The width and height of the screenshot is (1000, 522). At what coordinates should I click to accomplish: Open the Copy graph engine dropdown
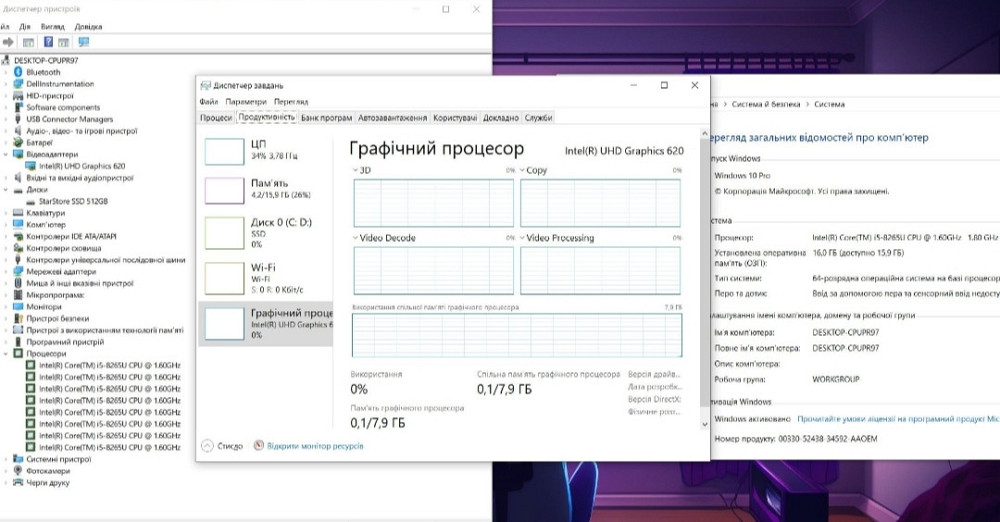point(523,171)
